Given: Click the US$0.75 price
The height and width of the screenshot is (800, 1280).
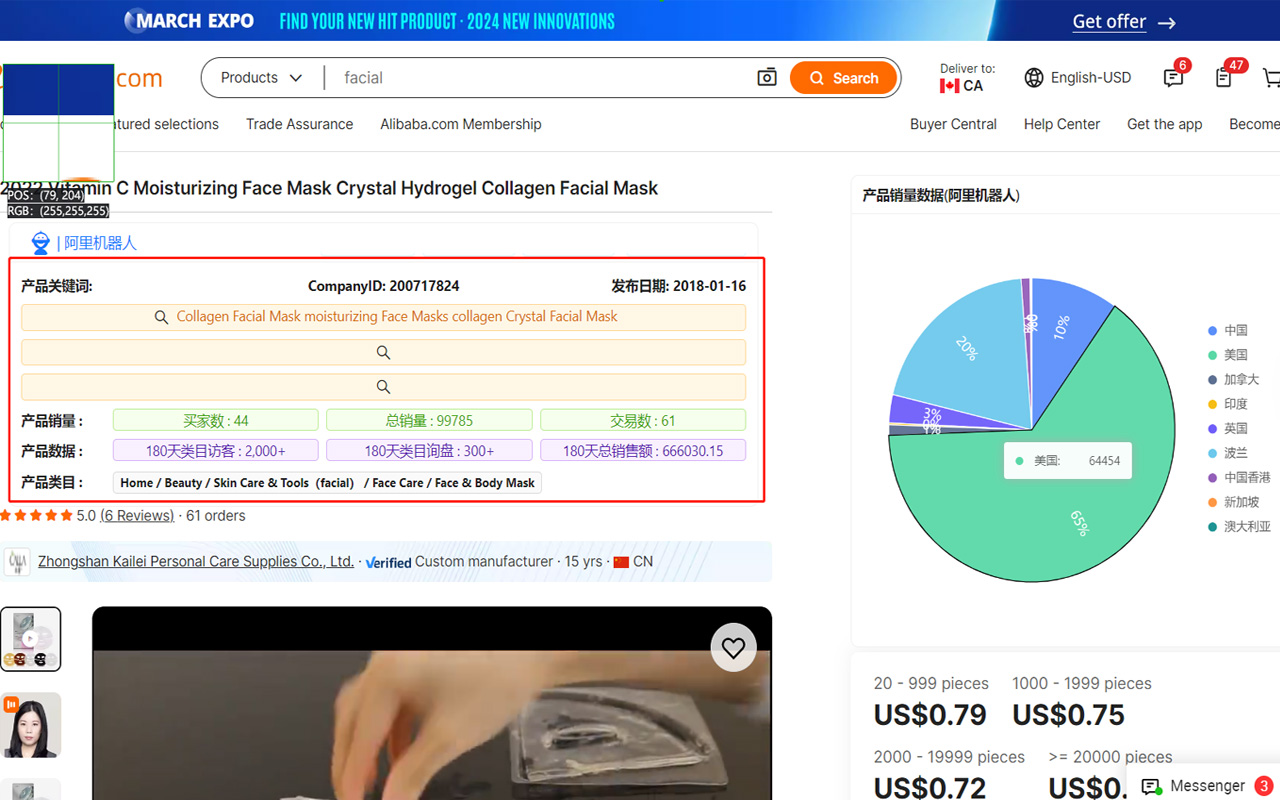Looking at the screenshot, I should (x=1068, y=715).
